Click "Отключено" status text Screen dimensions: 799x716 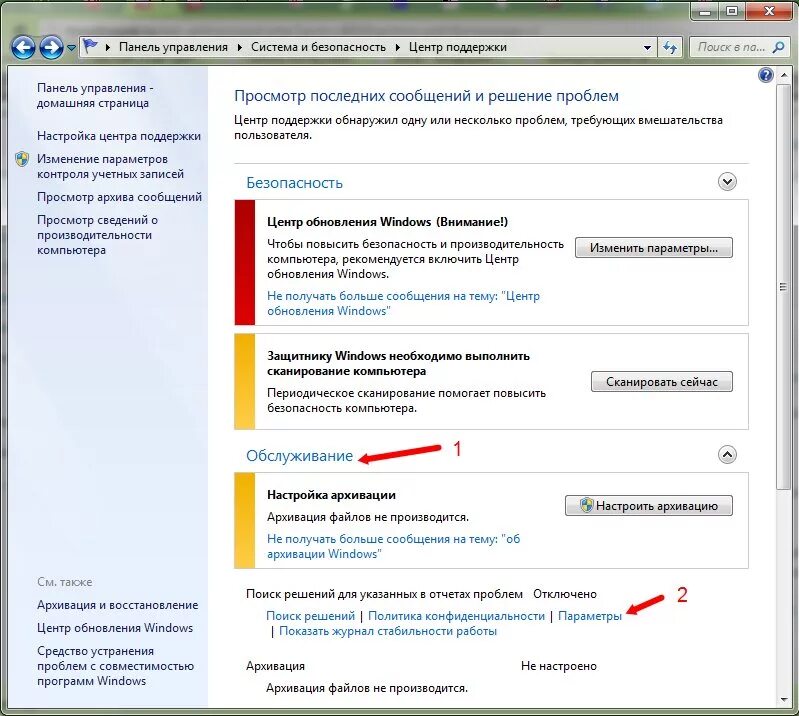[565, 594]
